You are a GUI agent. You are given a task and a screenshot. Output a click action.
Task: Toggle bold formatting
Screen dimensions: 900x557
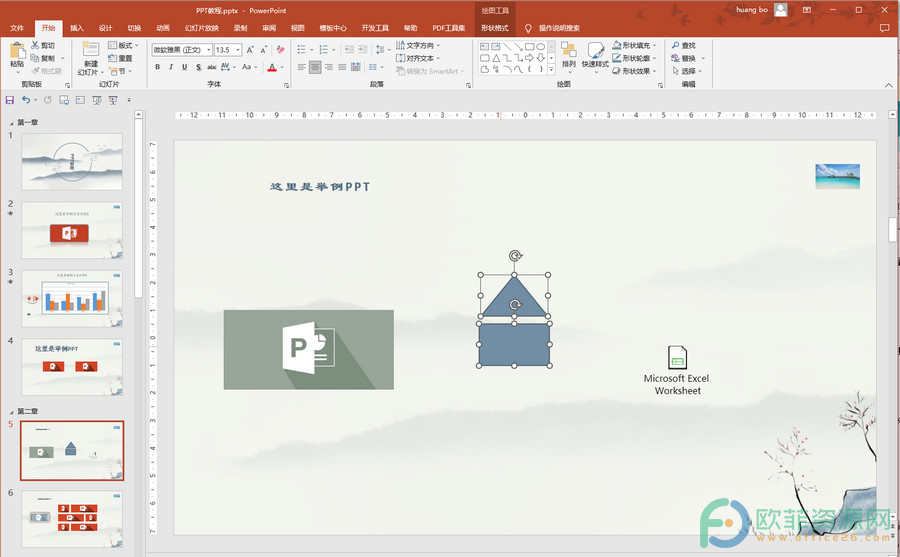[158, 67]
